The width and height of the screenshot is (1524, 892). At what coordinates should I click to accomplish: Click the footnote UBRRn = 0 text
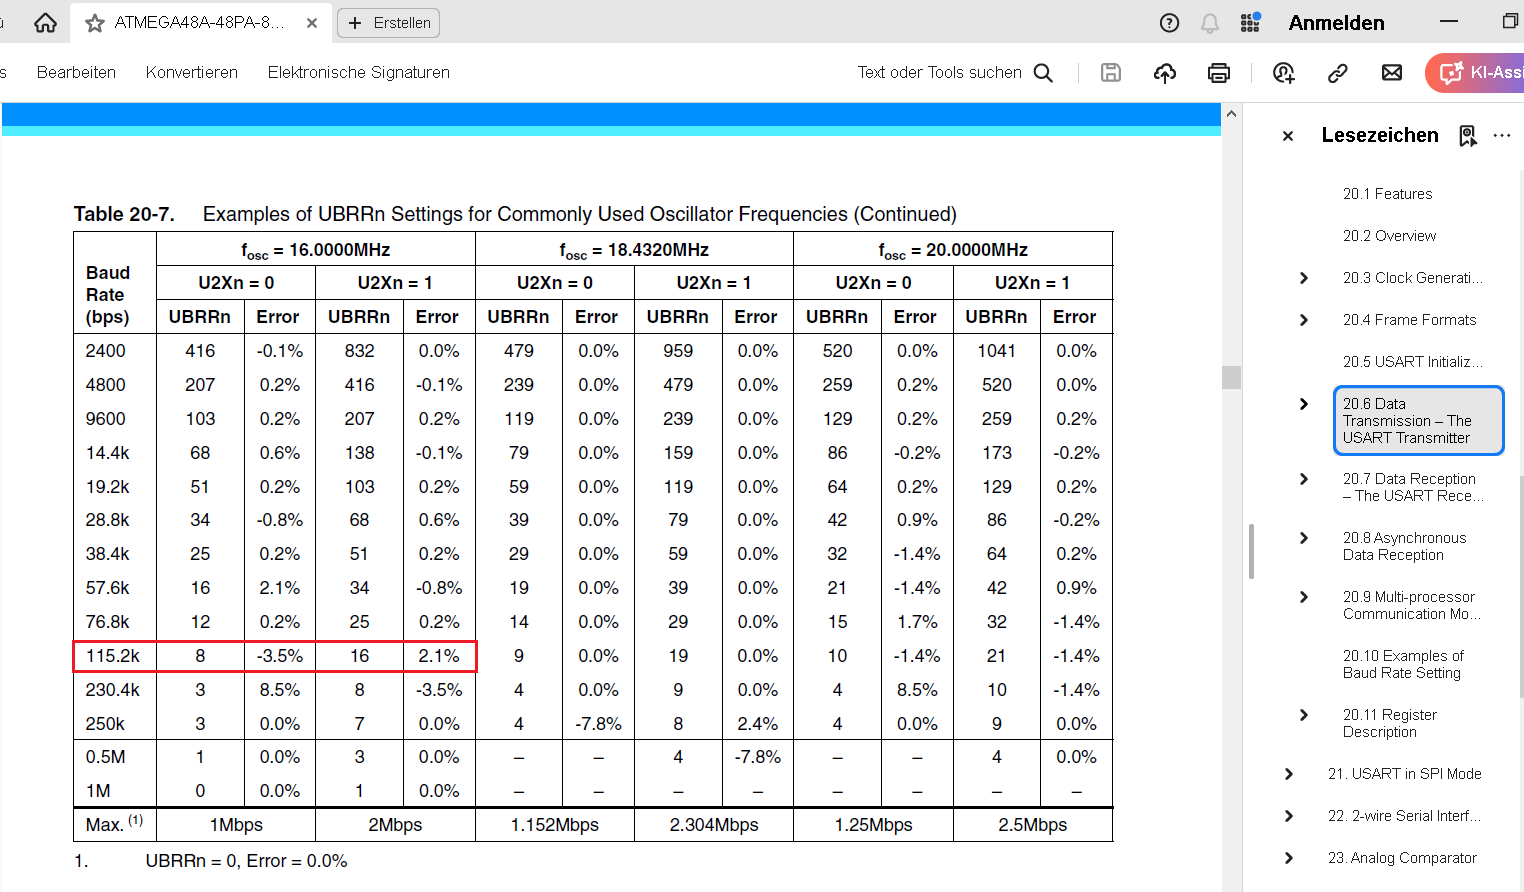246,861
